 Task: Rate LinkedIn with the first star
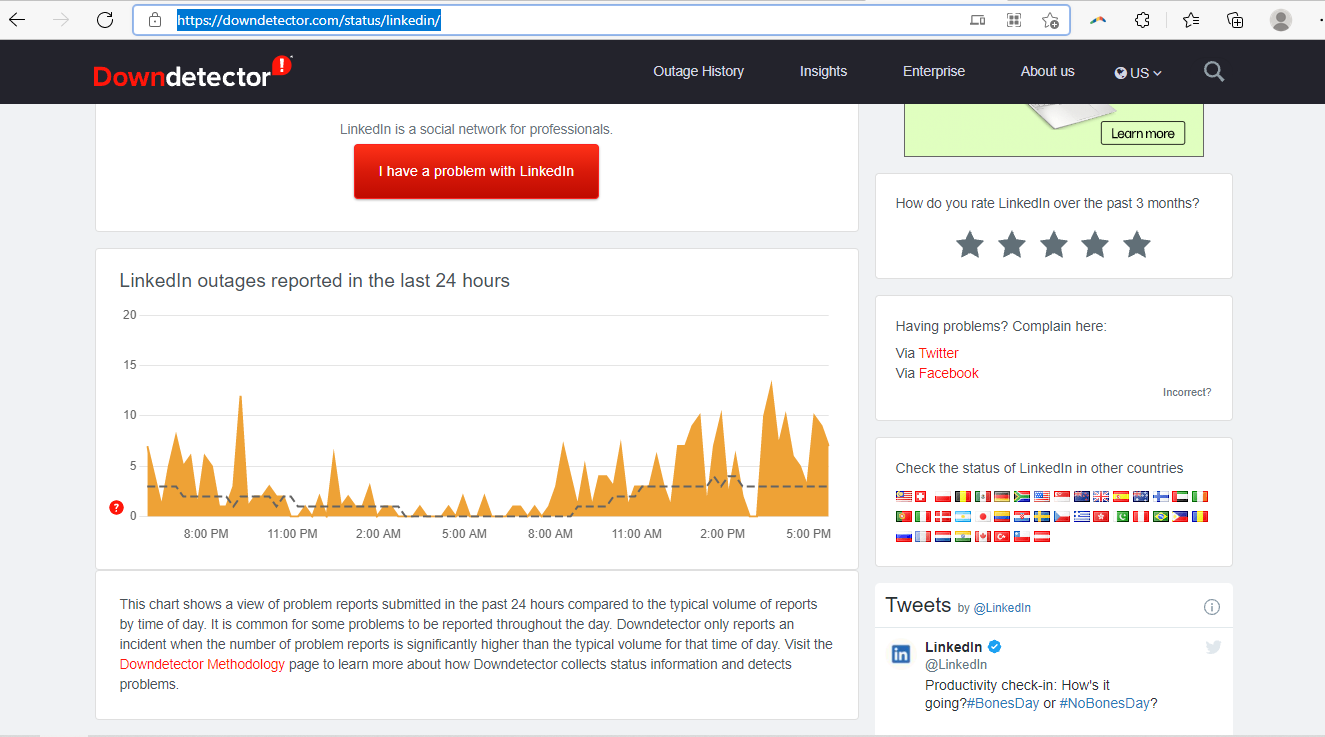click(x=970, y=244)
